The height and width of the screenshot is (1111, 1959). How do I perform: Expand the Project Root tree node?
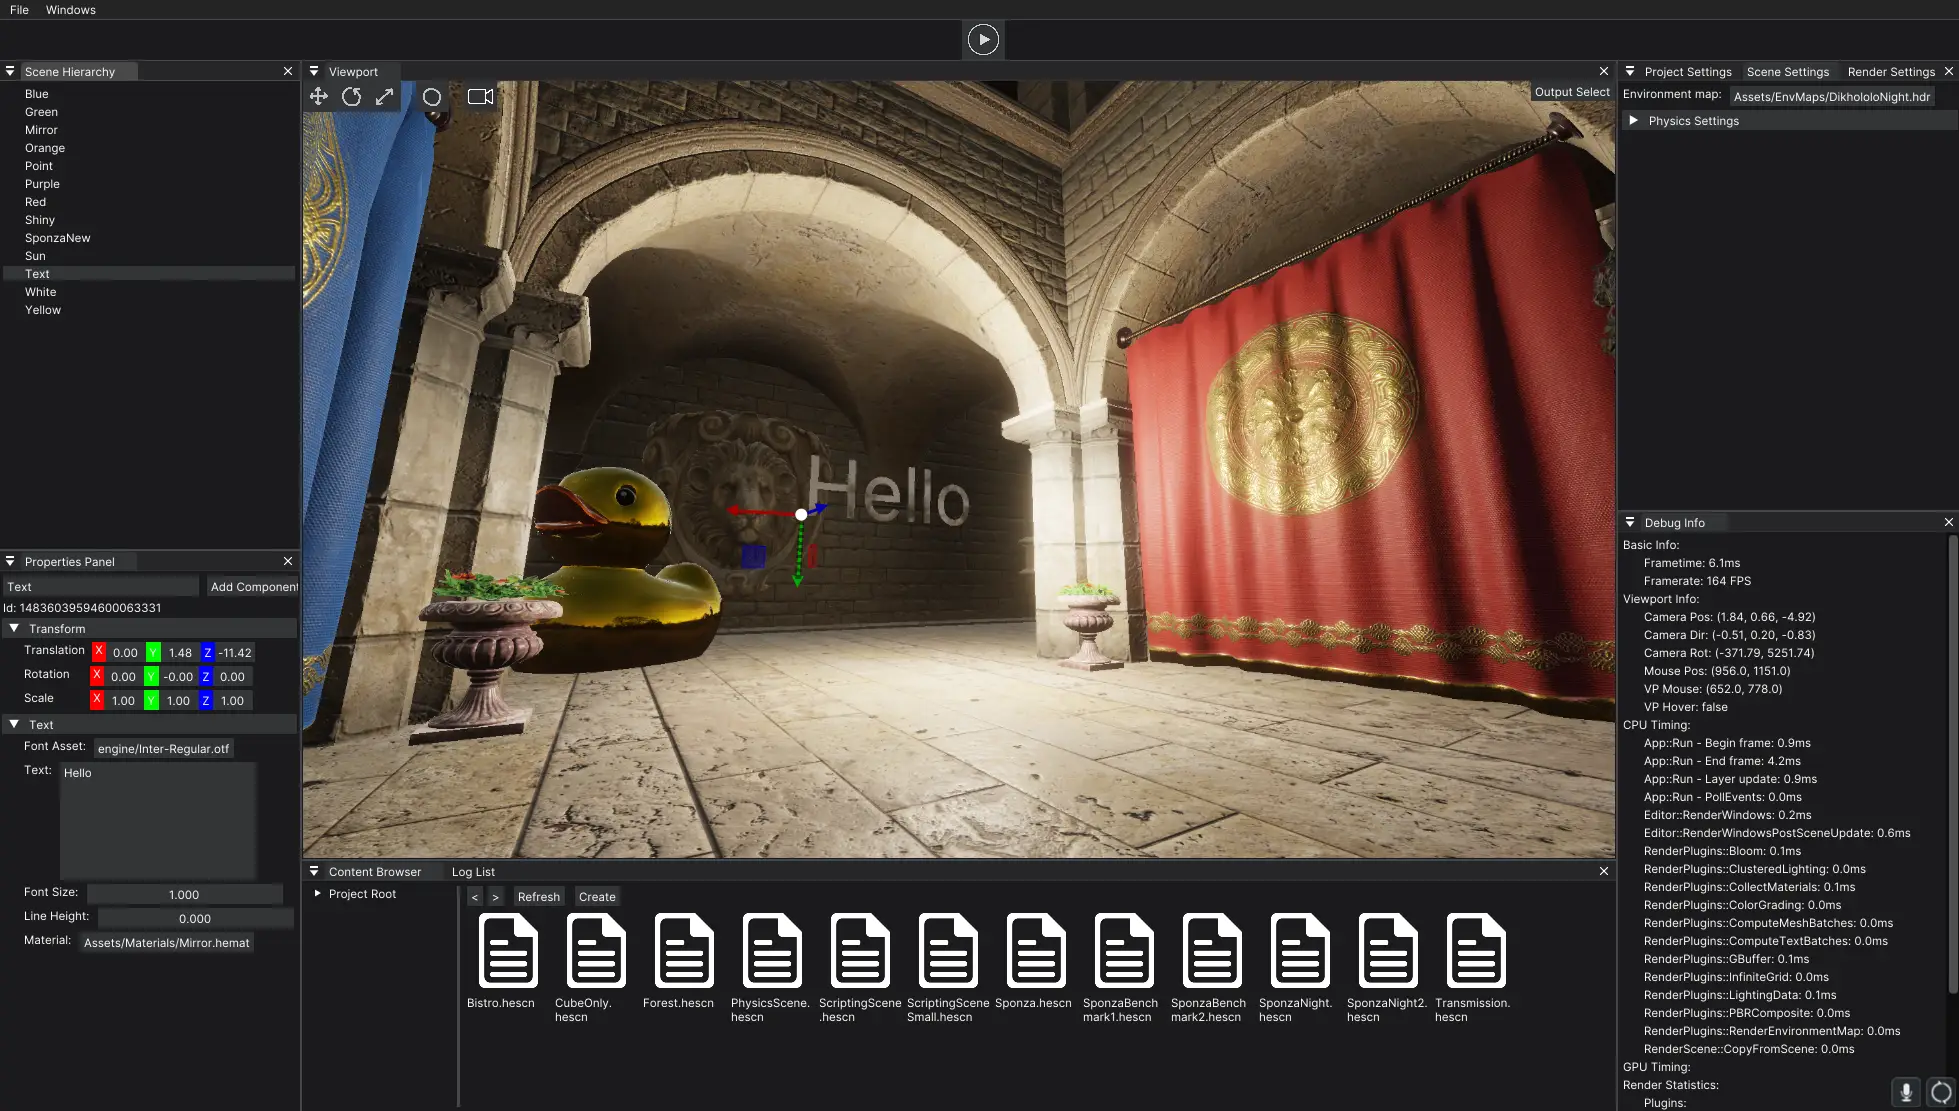[318, 893]
